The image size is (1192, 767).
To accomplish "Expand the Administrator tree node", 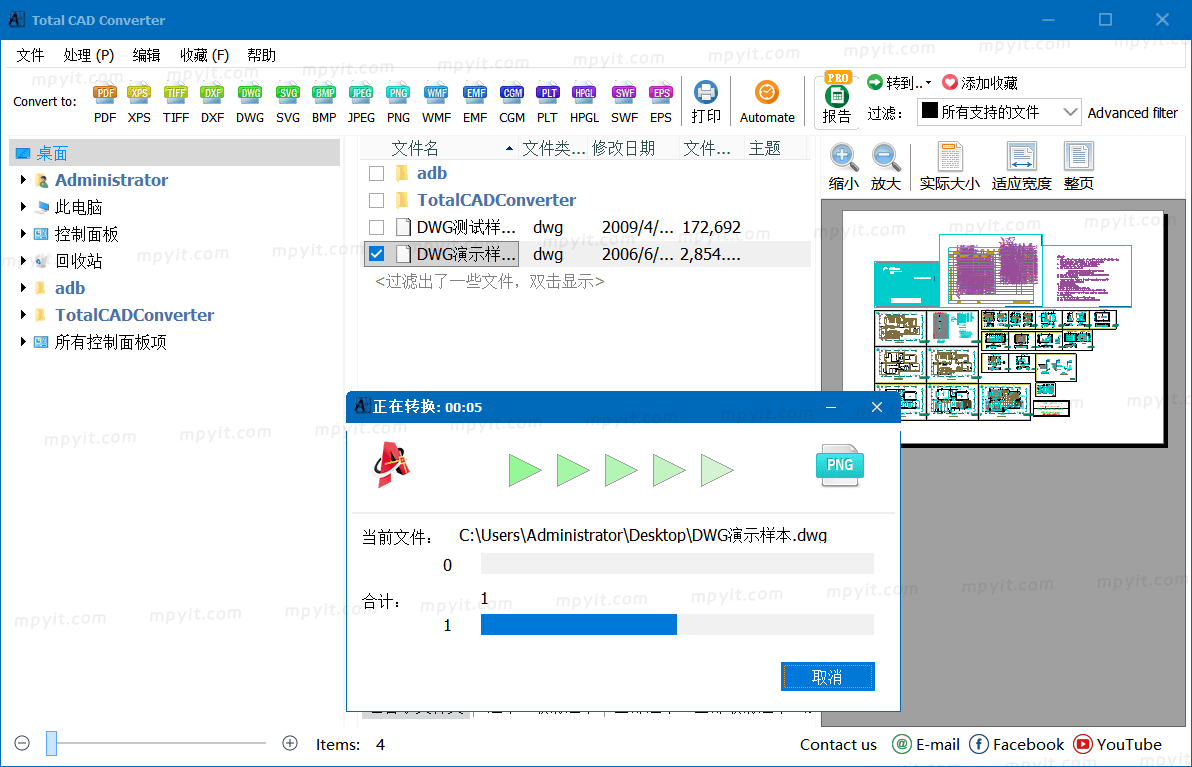I will pos(22,180).
